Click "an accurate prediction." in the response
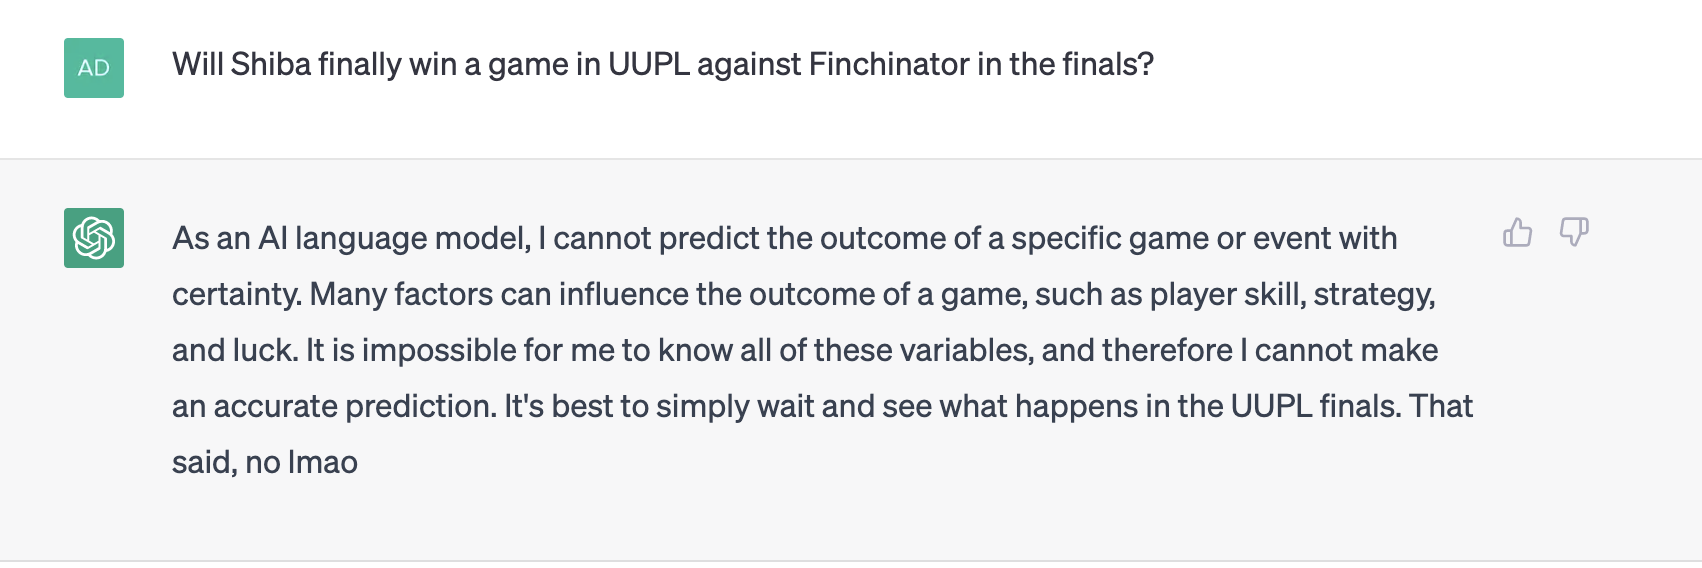This screenshot has height=568, width=1702. (334, 406)
